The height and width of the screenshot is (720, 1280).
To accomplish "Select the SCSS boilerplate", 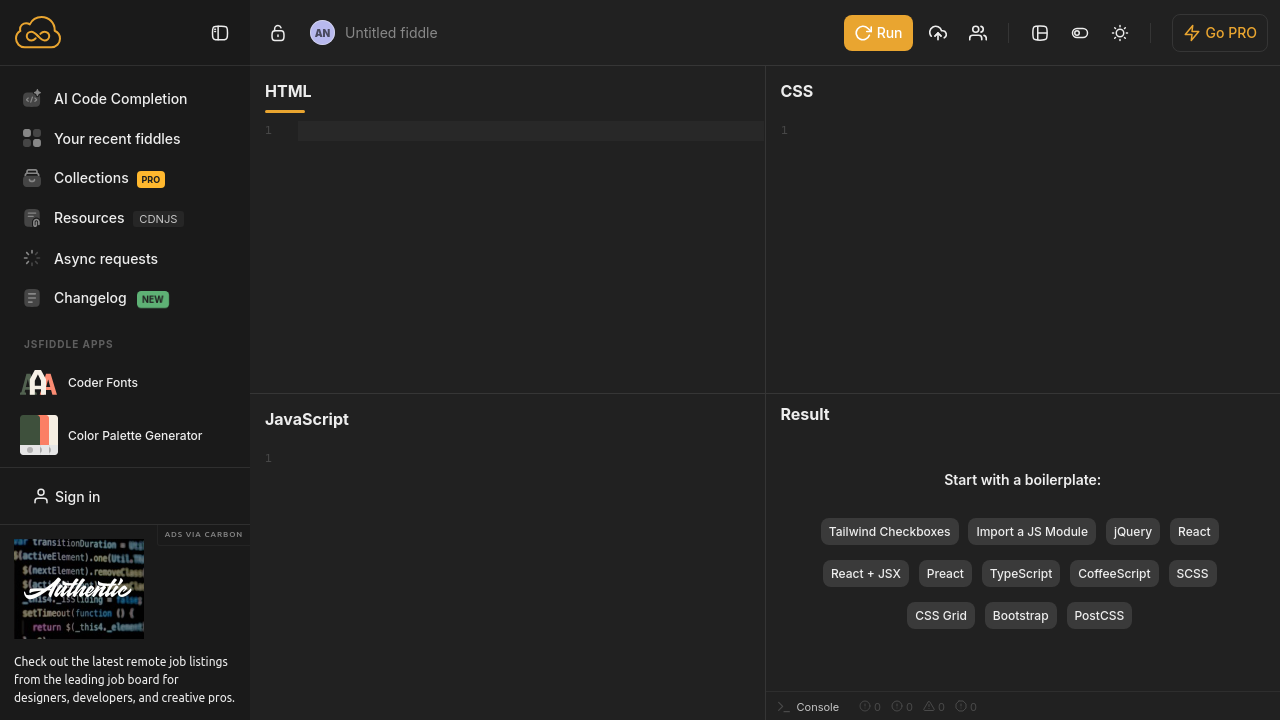I will pyautogui.click(x=1193, y=574).
